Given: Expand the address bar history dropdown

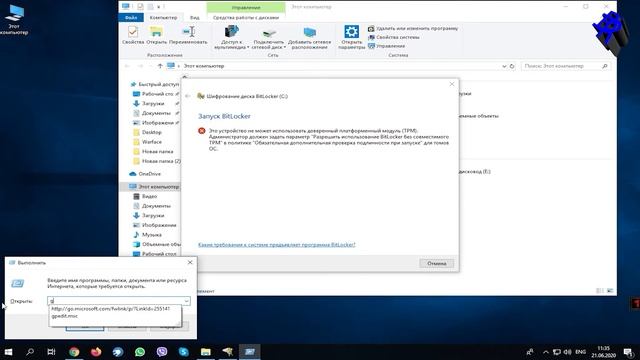Looking at the screenshot, I should (x=504, y=66).
